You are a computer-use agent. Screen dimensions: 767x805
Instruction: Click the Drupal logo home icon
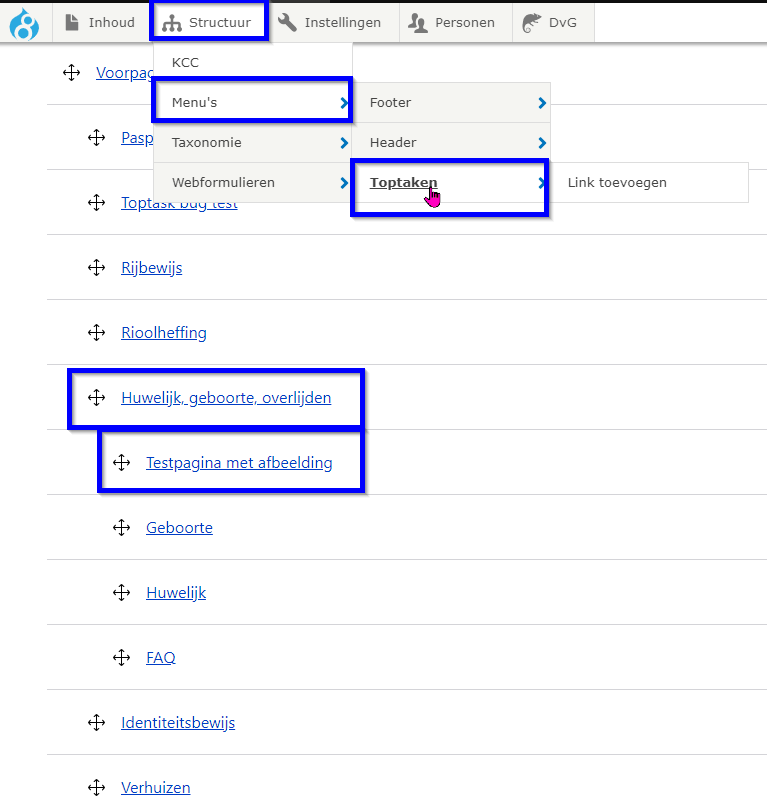[24, 22]
